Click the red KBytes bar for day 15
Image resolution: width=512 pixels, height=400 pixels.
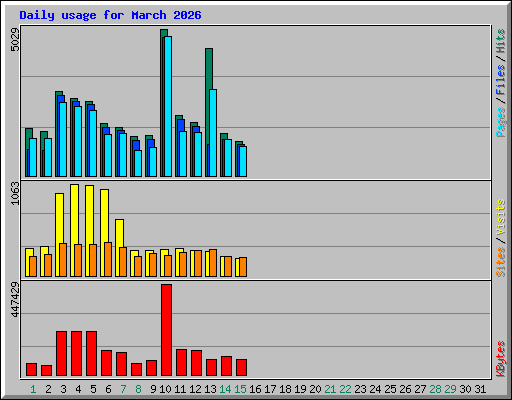(241, 367)
